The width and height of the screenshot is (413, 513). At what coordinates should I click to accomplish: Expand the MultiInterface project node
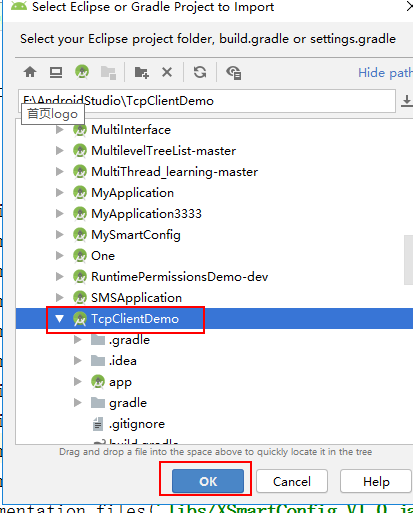click(60, 130)
